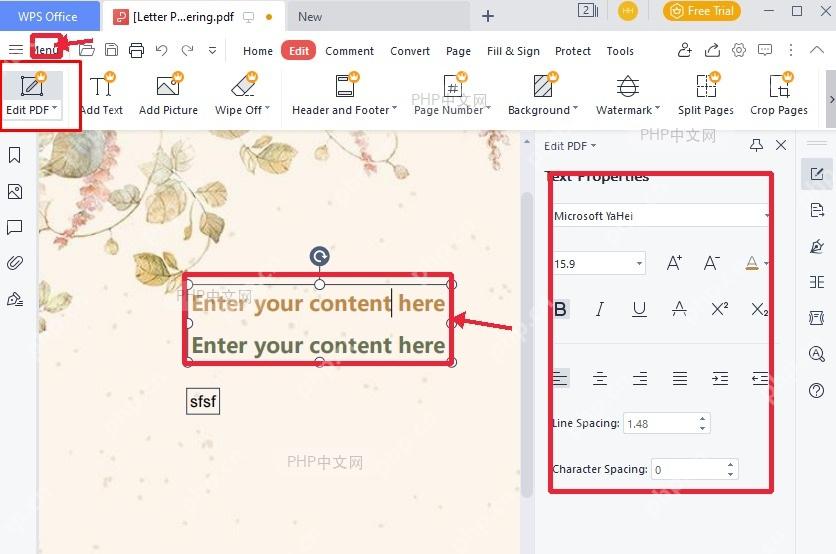Decrease font size with A- icon

(x=712, y=263)
